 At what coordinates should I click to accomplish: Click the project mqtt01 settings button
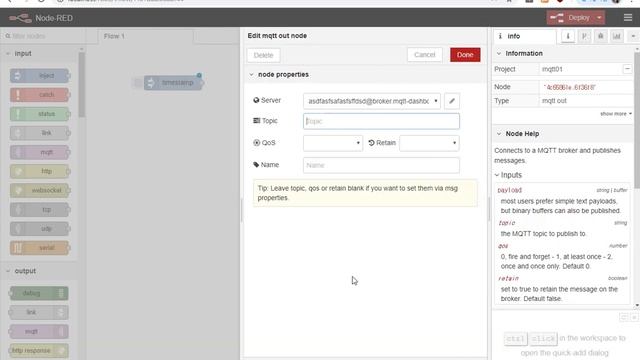pyautogui.click(x=627, y=69)
